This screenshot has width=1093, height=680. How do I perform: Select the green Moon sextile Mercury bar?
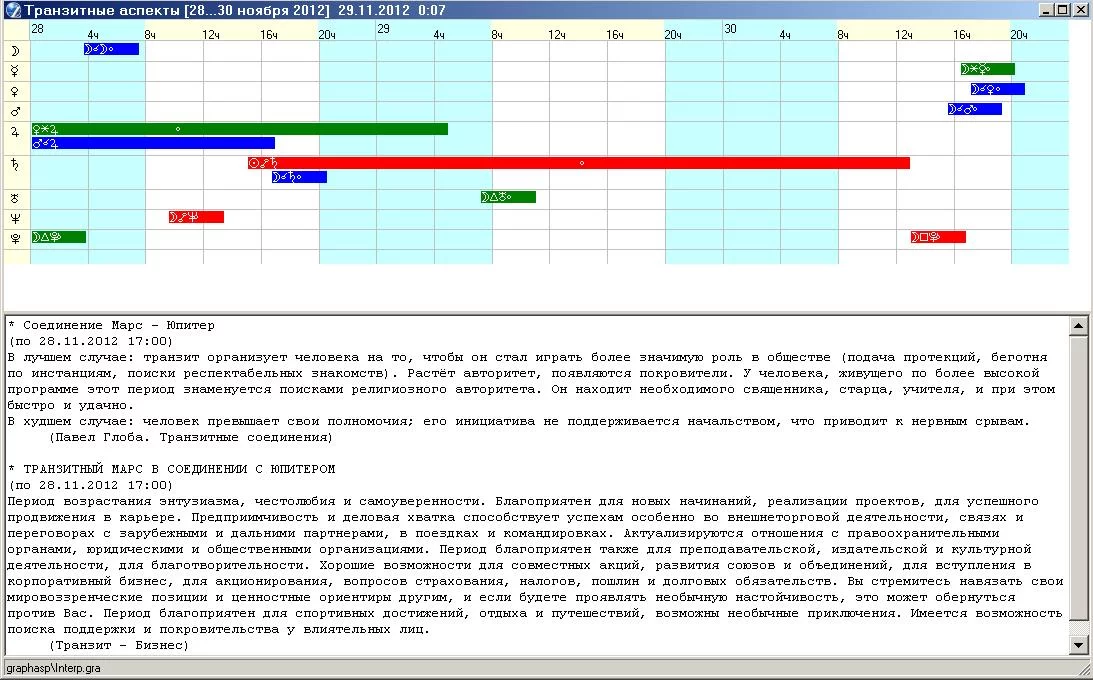pos(988,69)
